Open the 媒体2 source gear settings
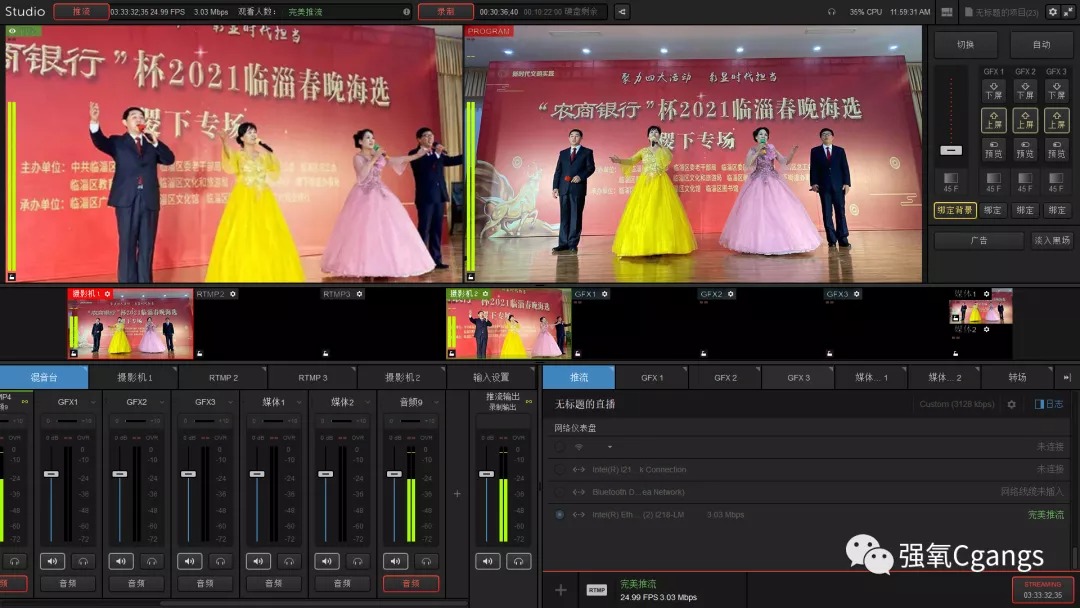Screen dimensions: 1080x608 pos(986,330)
